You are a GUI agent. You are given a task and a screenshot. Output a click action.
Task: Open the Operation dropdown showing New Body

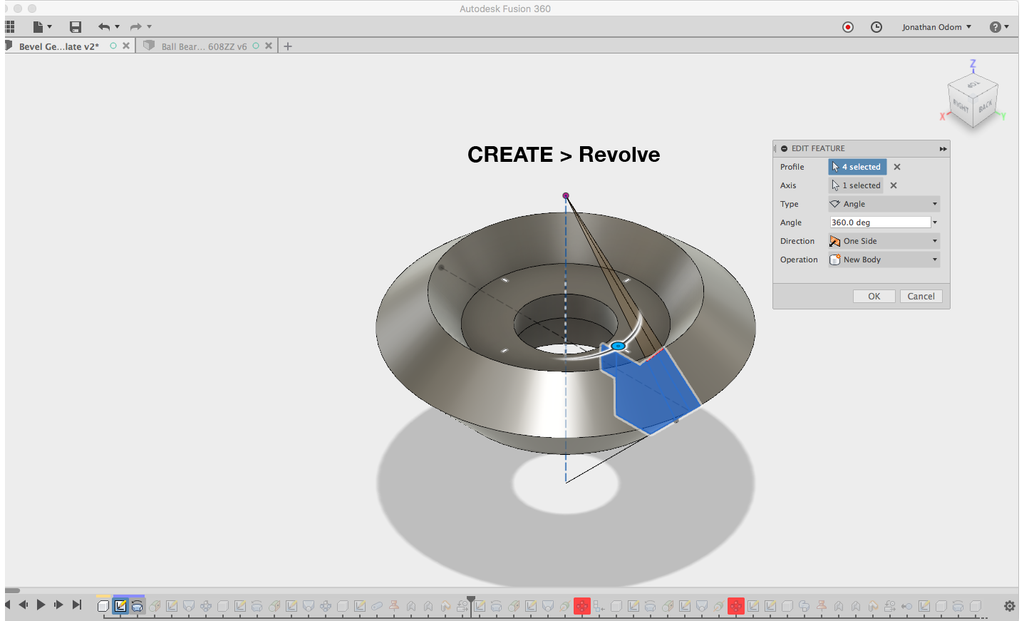[884, 260]
